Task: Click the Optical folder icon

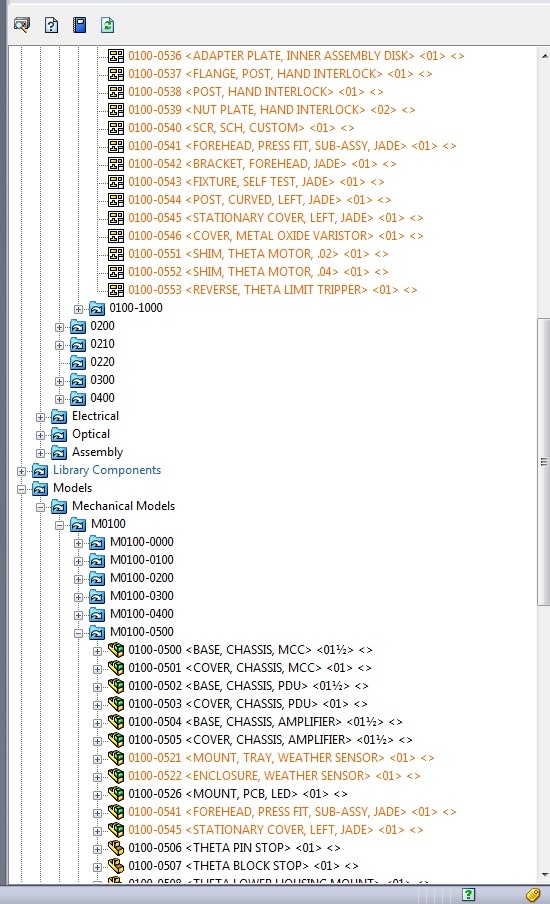Action: pos(59,435)
